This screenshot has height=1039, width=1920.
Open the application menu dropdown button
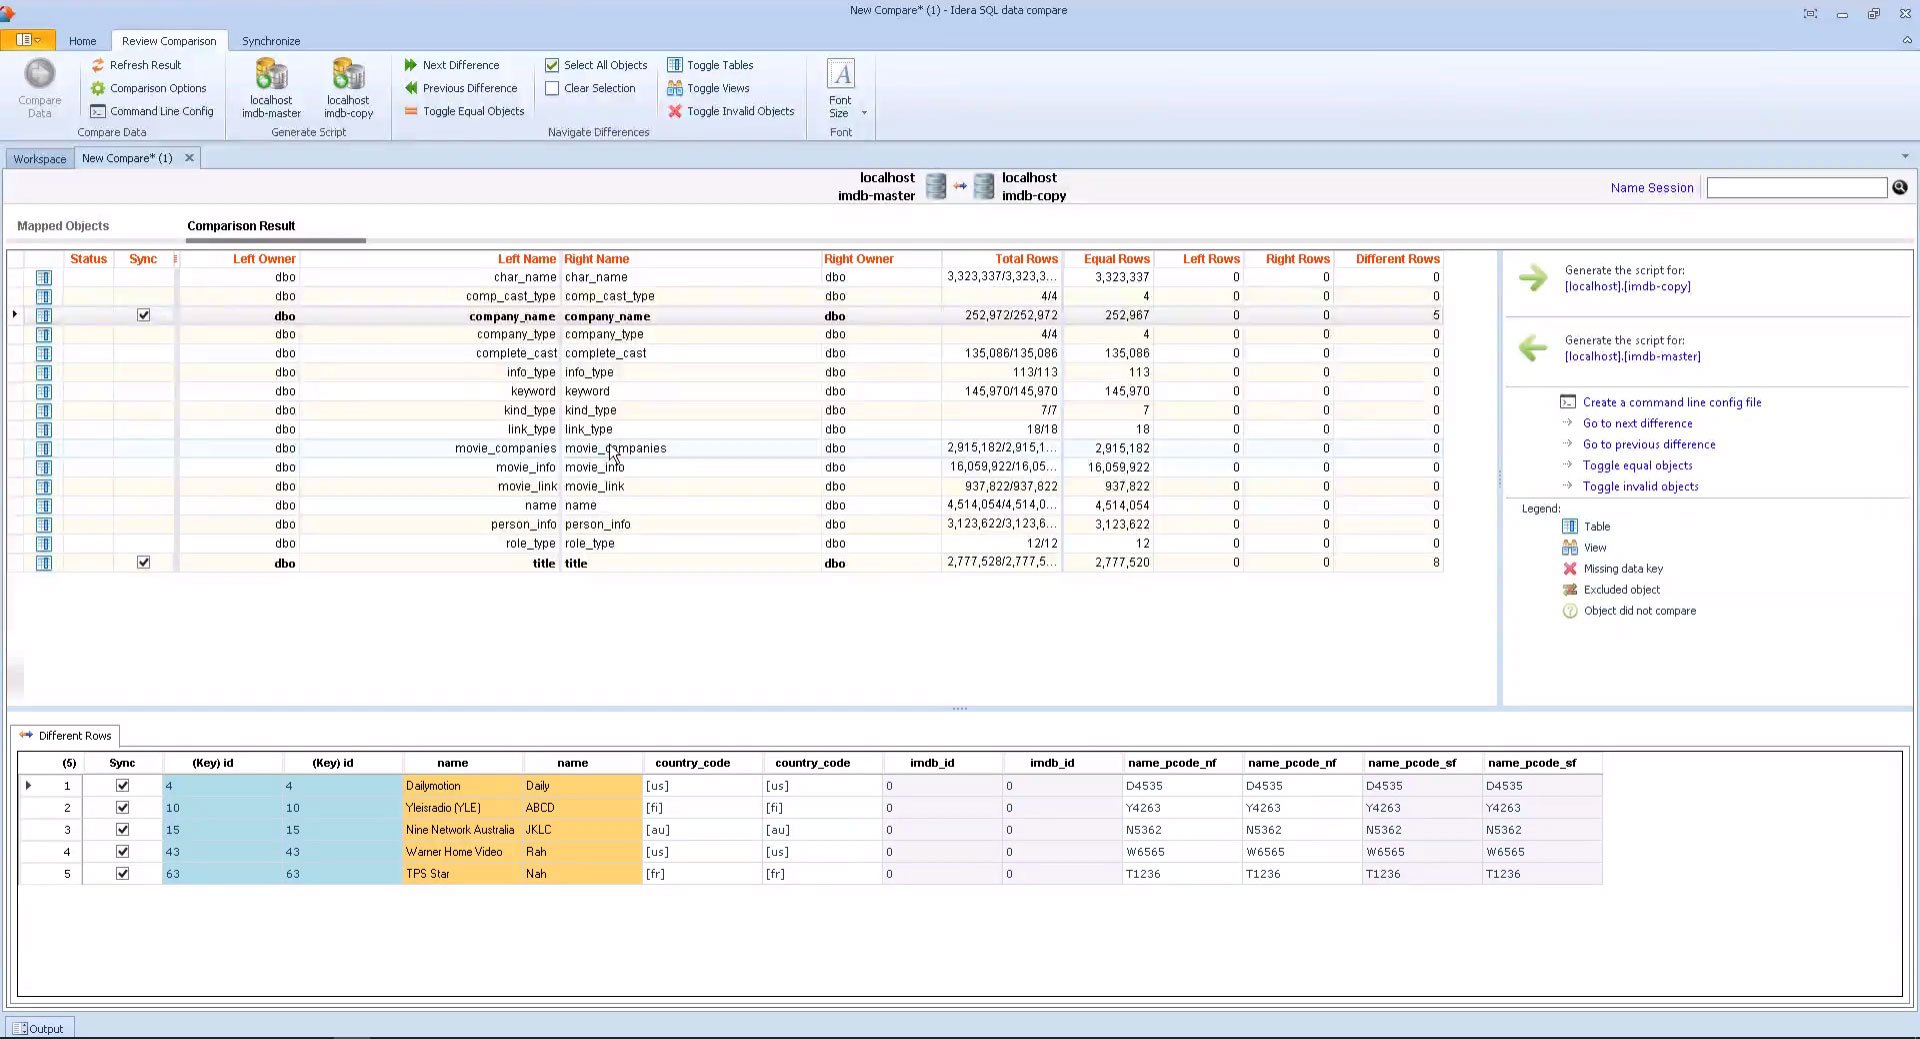pos(27,40)
